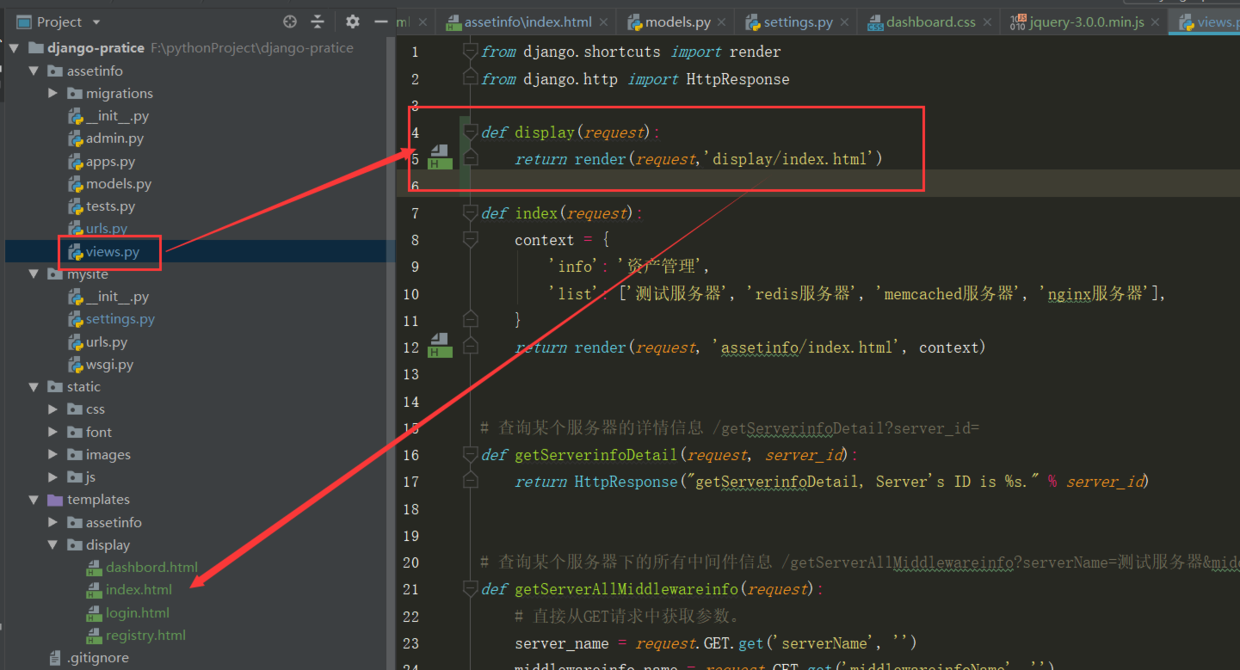Image resolution: width=1240 pixels, height=670 pixels.
Task: Close the jquery-3.0.0.min.js tab
Action: [1156, 21]
